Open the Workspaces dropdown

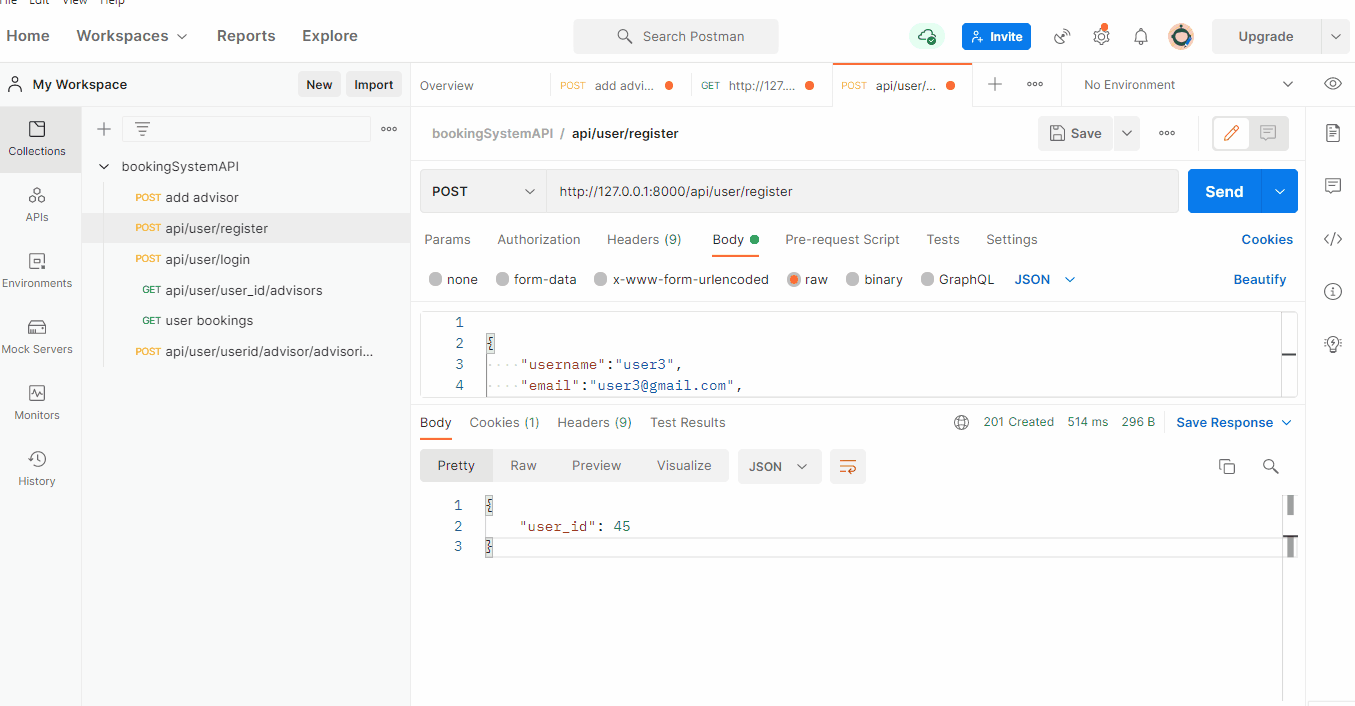coord(132,36)
